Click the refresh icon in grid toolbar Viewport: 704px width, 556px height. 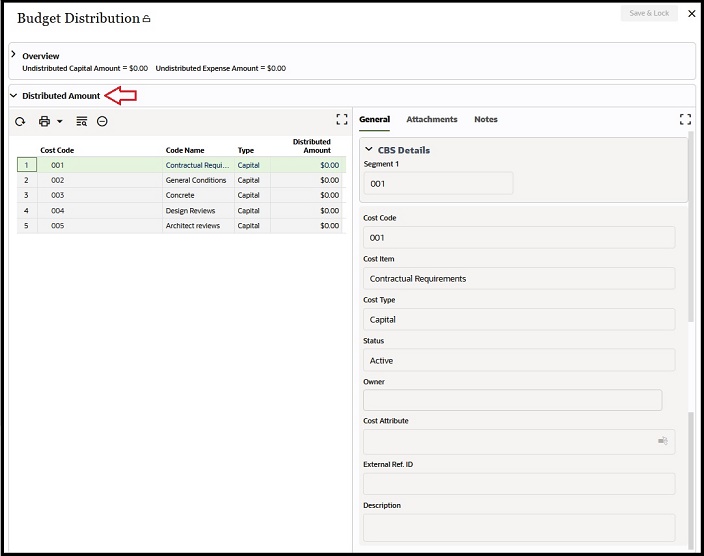point(20,121)
